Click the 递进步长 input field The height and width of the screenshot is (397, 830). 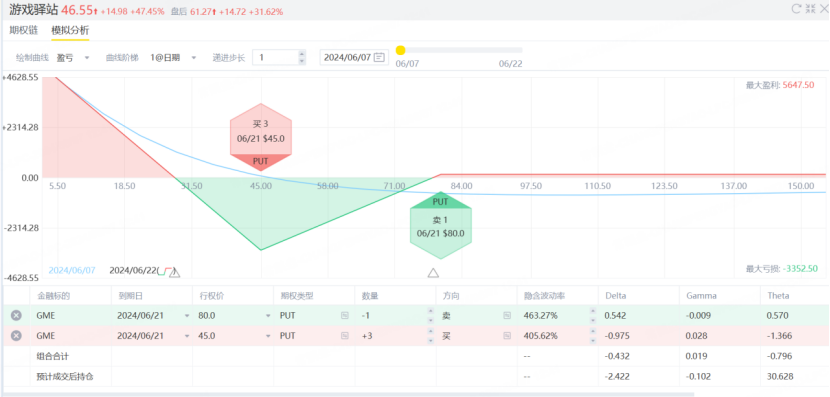tap(275, 58)
